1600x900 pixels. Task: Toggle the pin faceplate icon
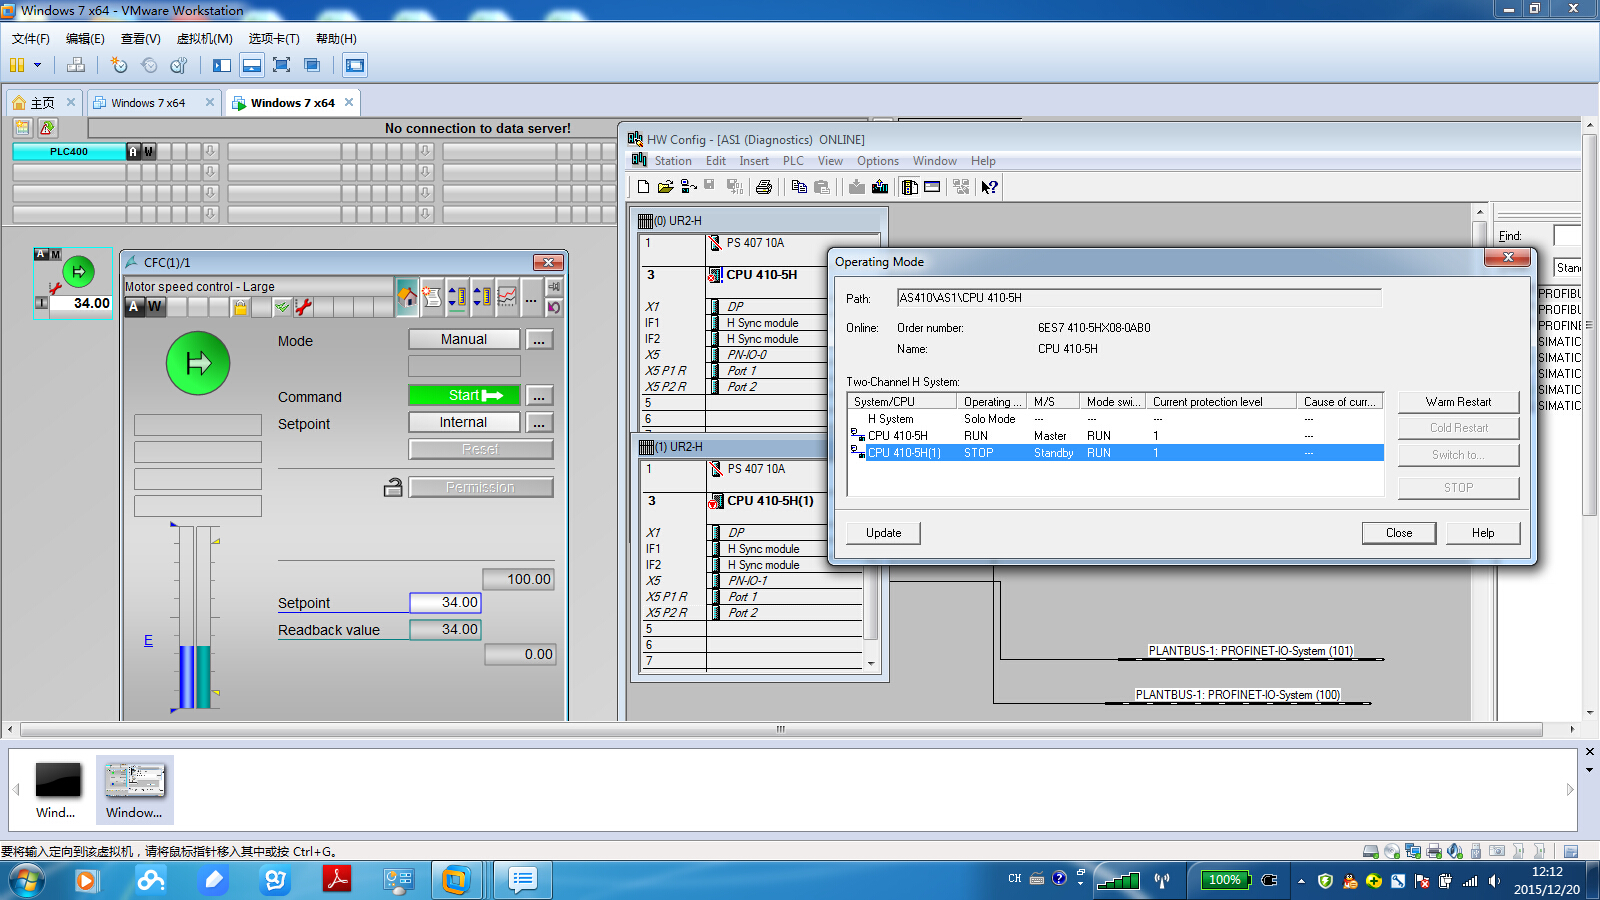554,287
